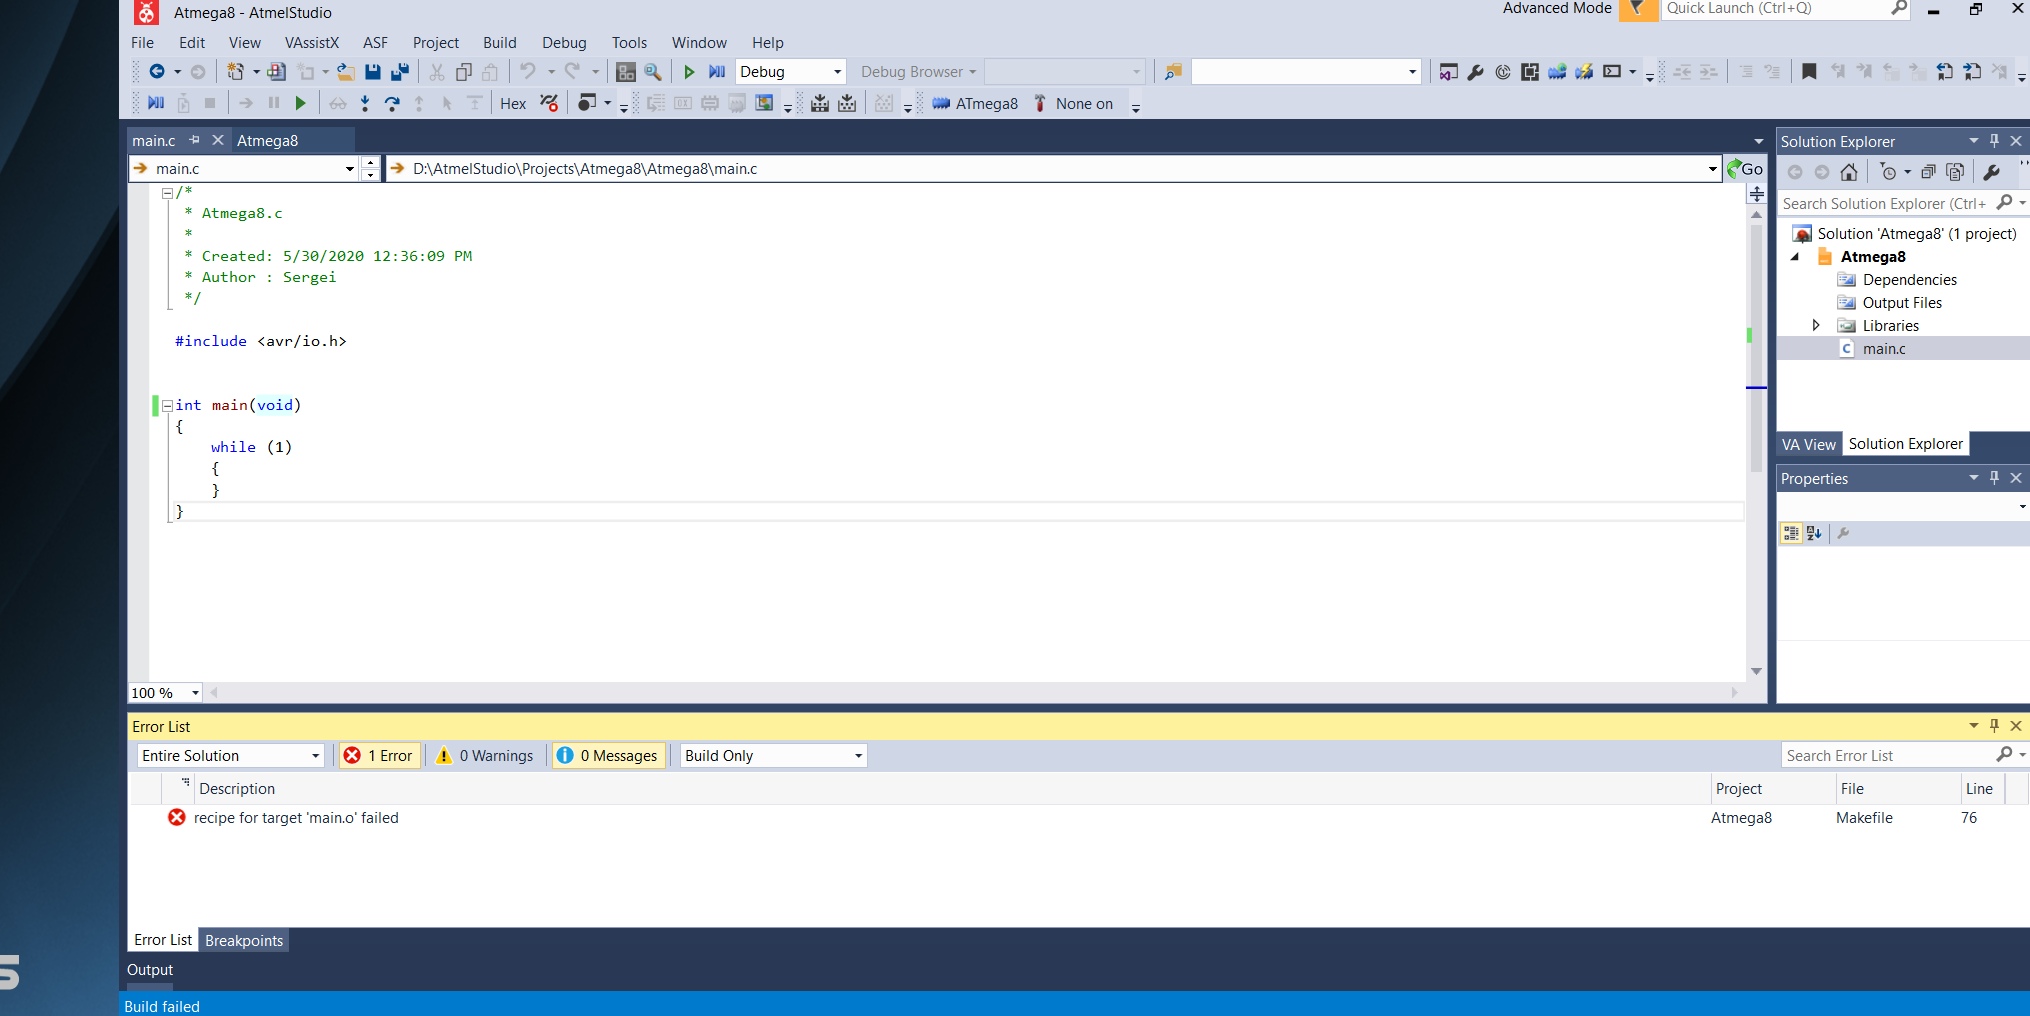Click the Step Into arrow icon
Screen dimensions: 2030x1016
[x=365, y=103]
